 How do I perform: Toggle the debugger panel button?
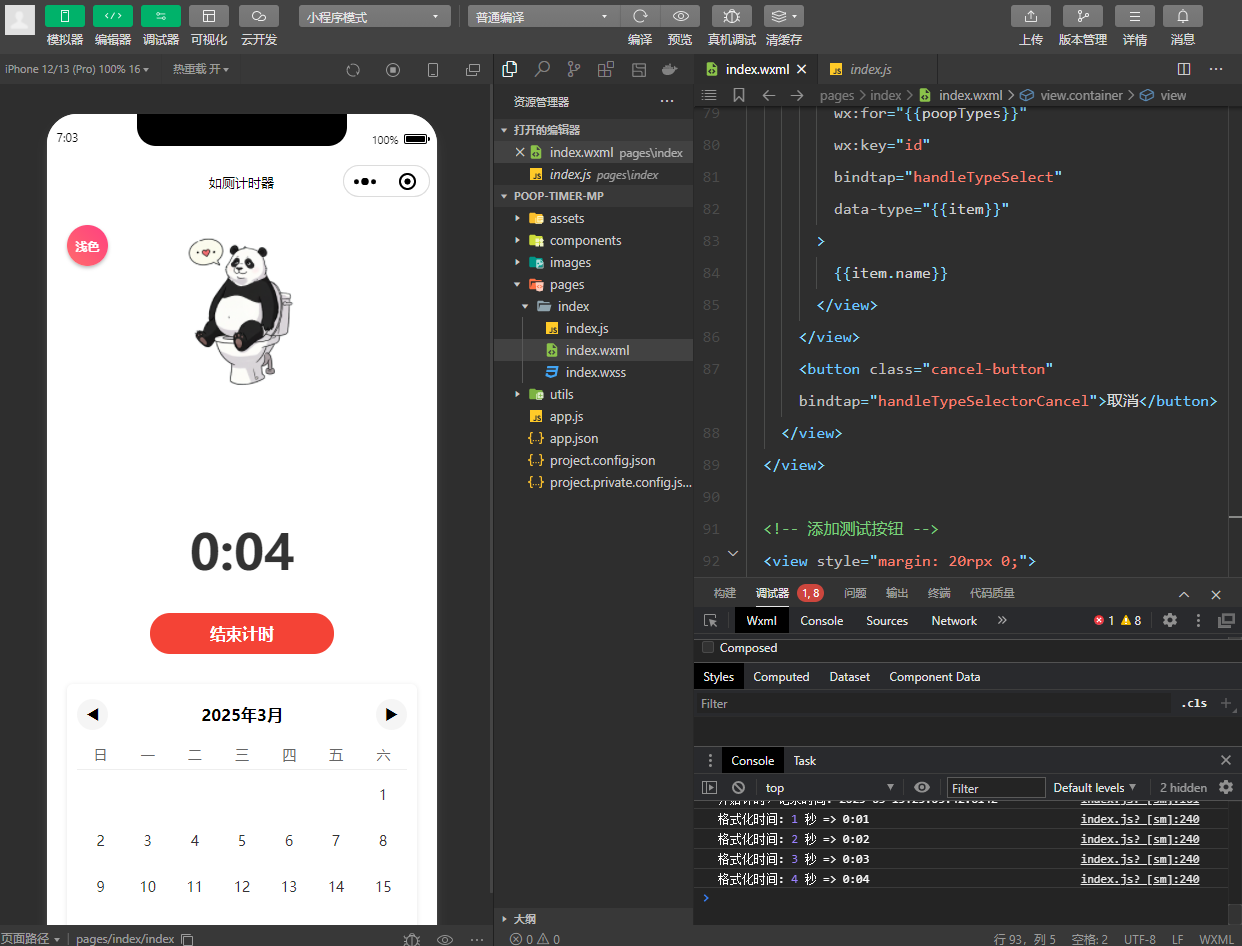click(x=161, y=16)
